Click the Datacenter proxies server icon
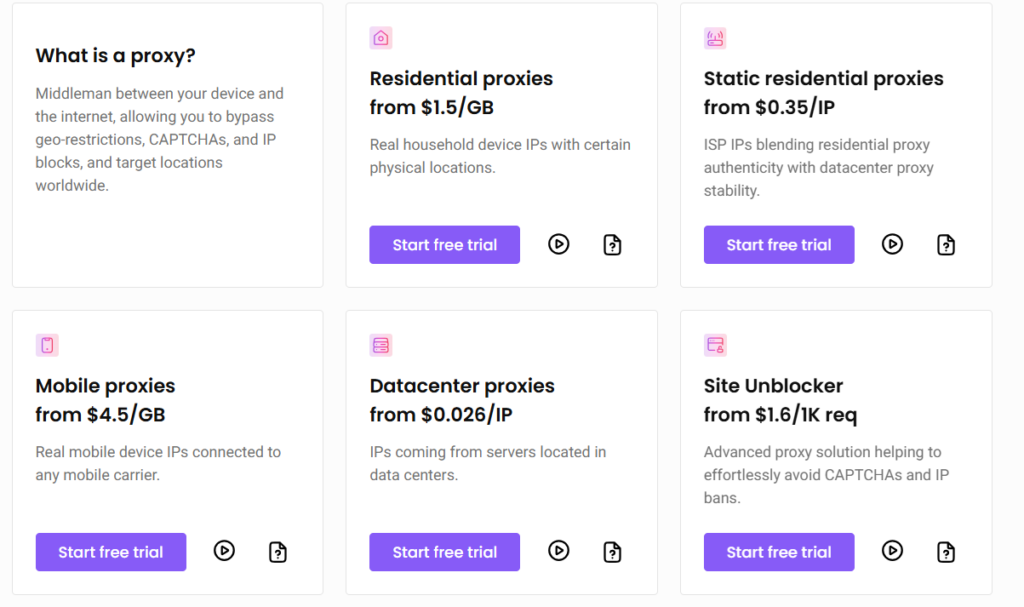Viewport: 1024px width, 607px height. pos(380,344)
